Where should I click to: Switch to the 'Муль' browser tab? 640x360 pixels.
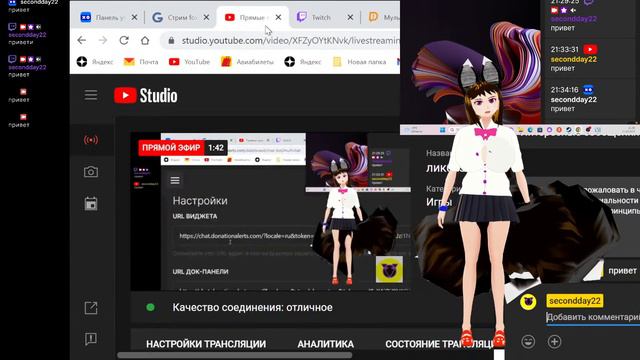pyautogui.click(x=384, y=17)
